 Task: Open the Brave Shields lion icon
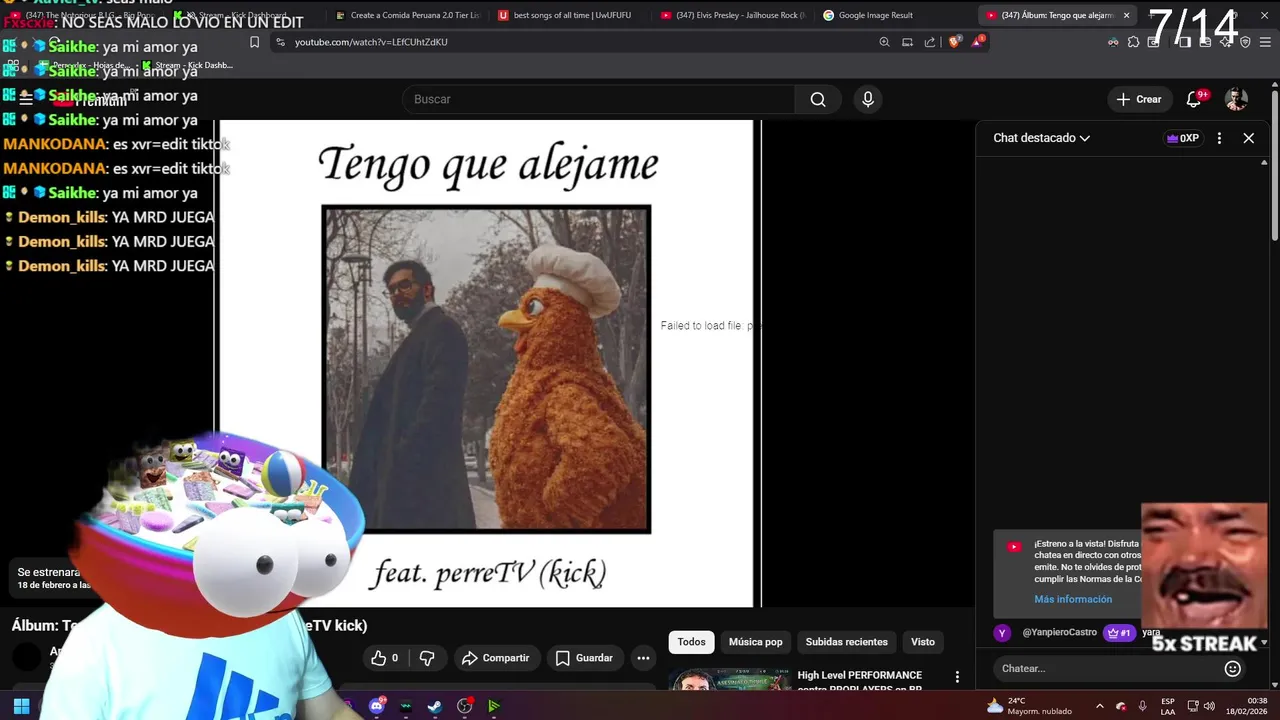coord(954,42)
